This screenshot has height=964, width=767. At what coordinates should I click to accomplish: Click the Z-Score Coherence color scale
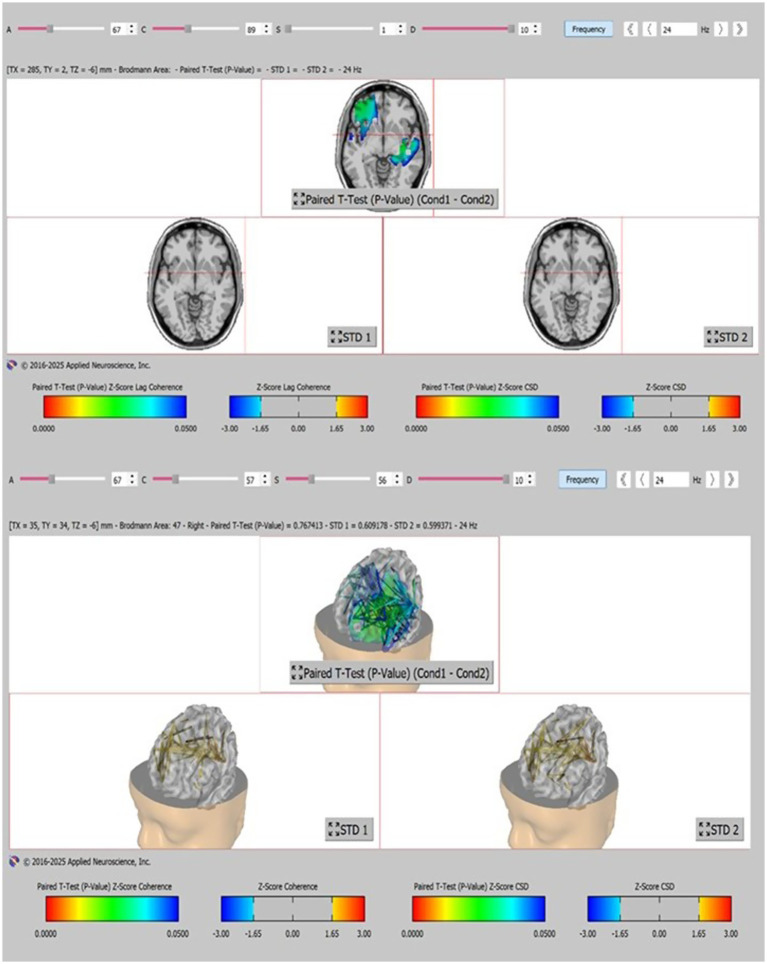pyautogui.click(x=293, y=909)
